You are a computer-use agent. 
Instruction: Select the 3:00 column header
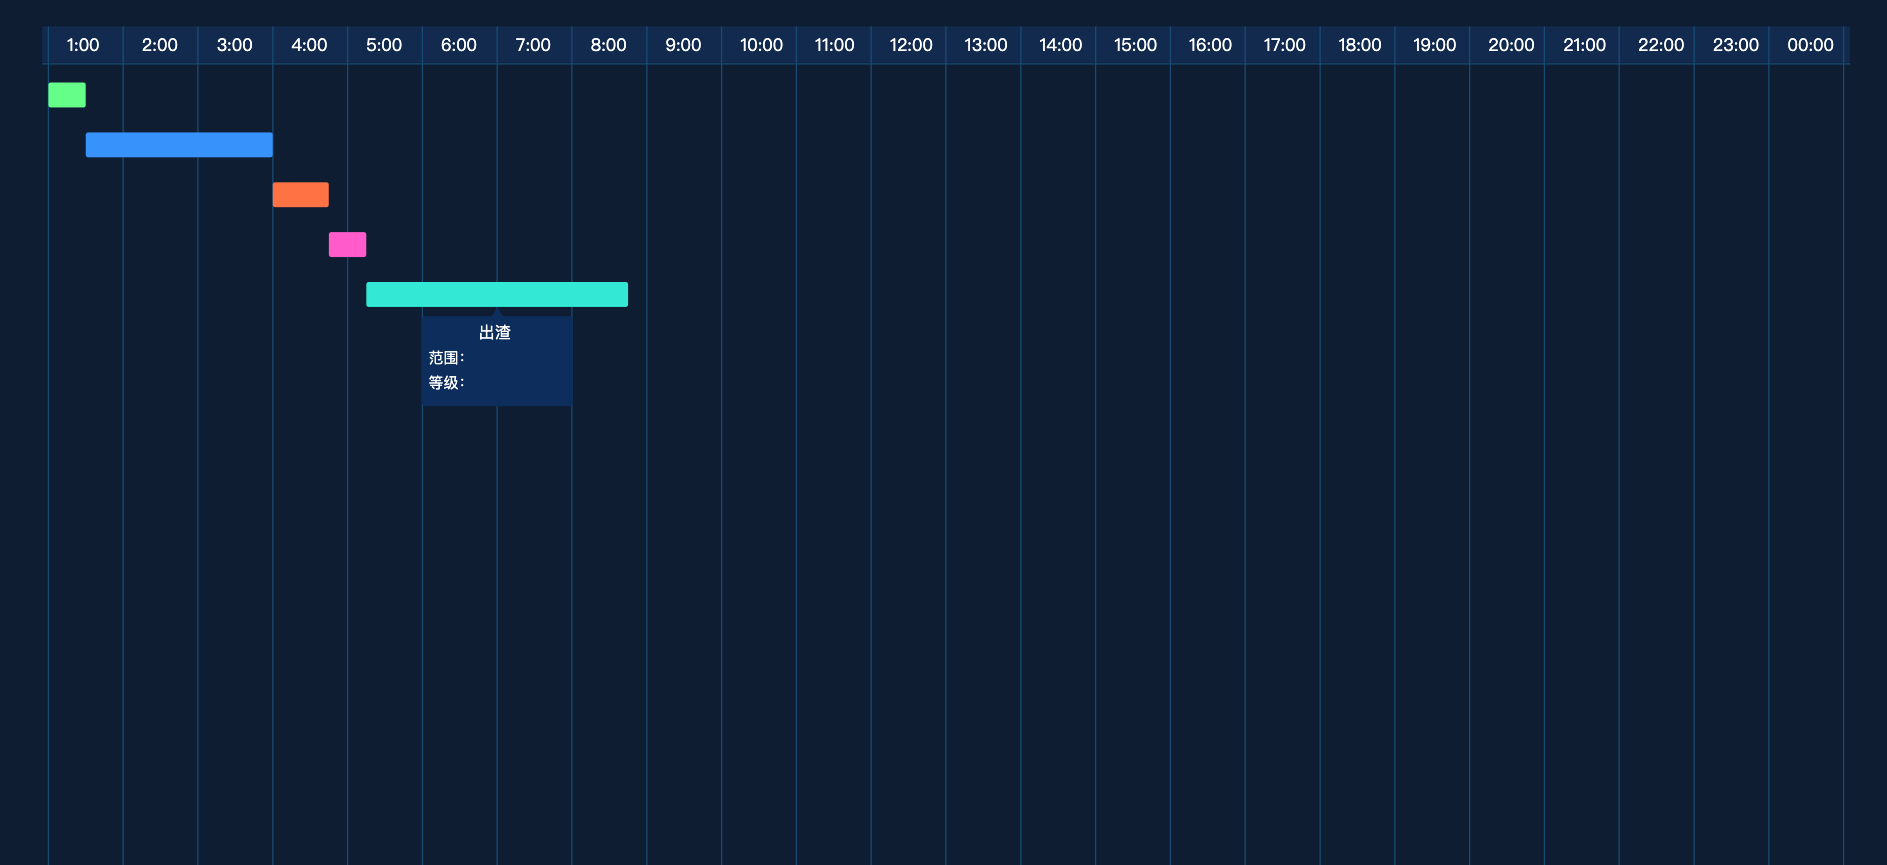pyautogui.click(x=234, y=45)
